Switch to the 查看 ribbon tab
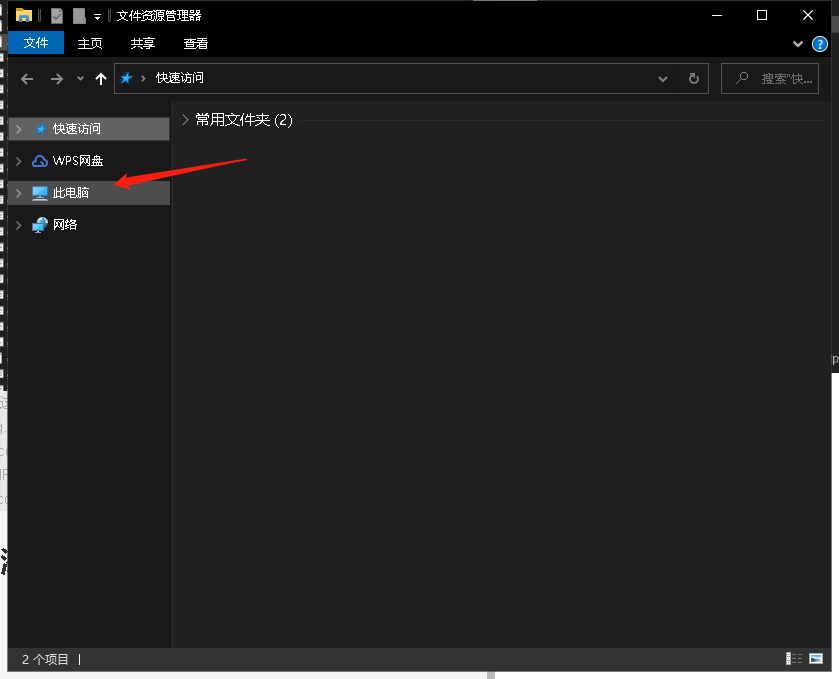 coord(195,43)
